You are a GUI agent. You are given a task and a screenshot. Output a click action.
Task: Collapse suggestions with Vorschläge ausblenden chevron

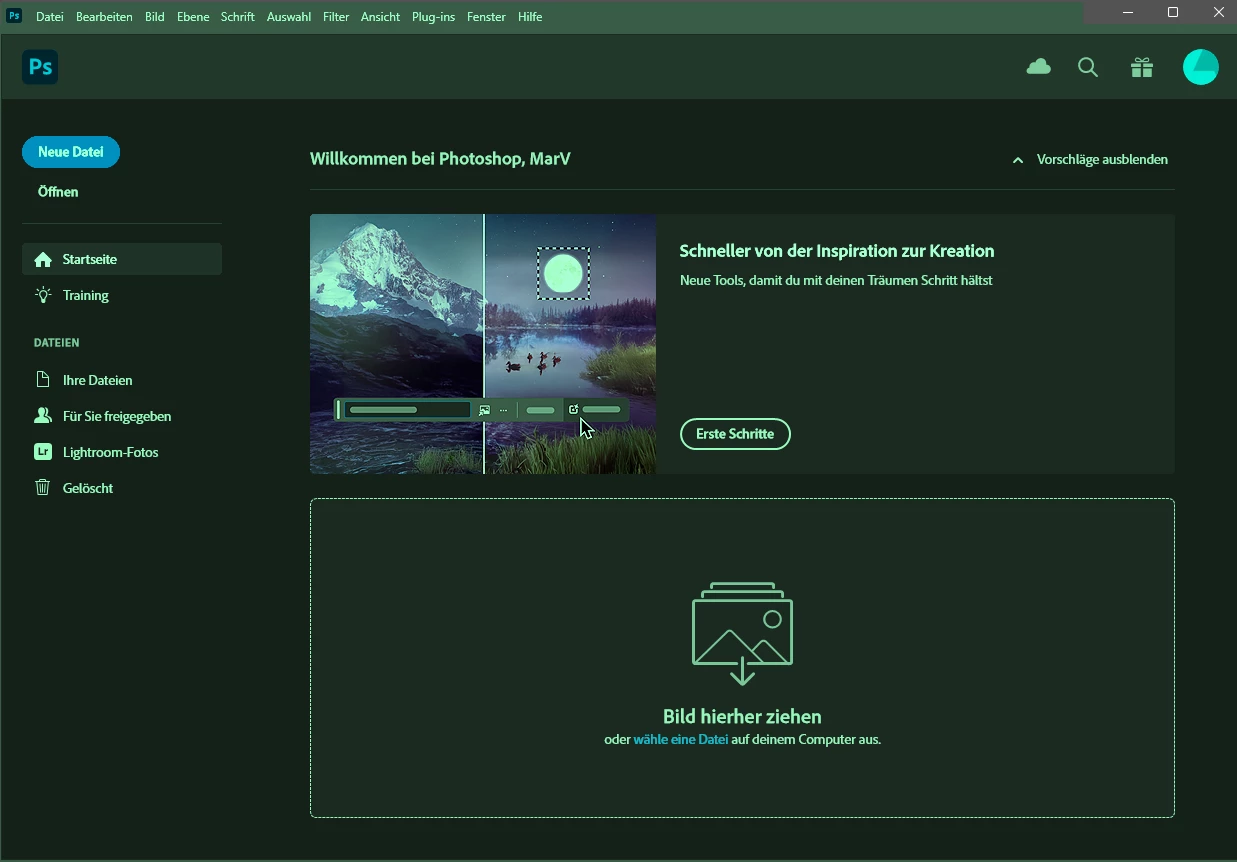(1018, 160)
